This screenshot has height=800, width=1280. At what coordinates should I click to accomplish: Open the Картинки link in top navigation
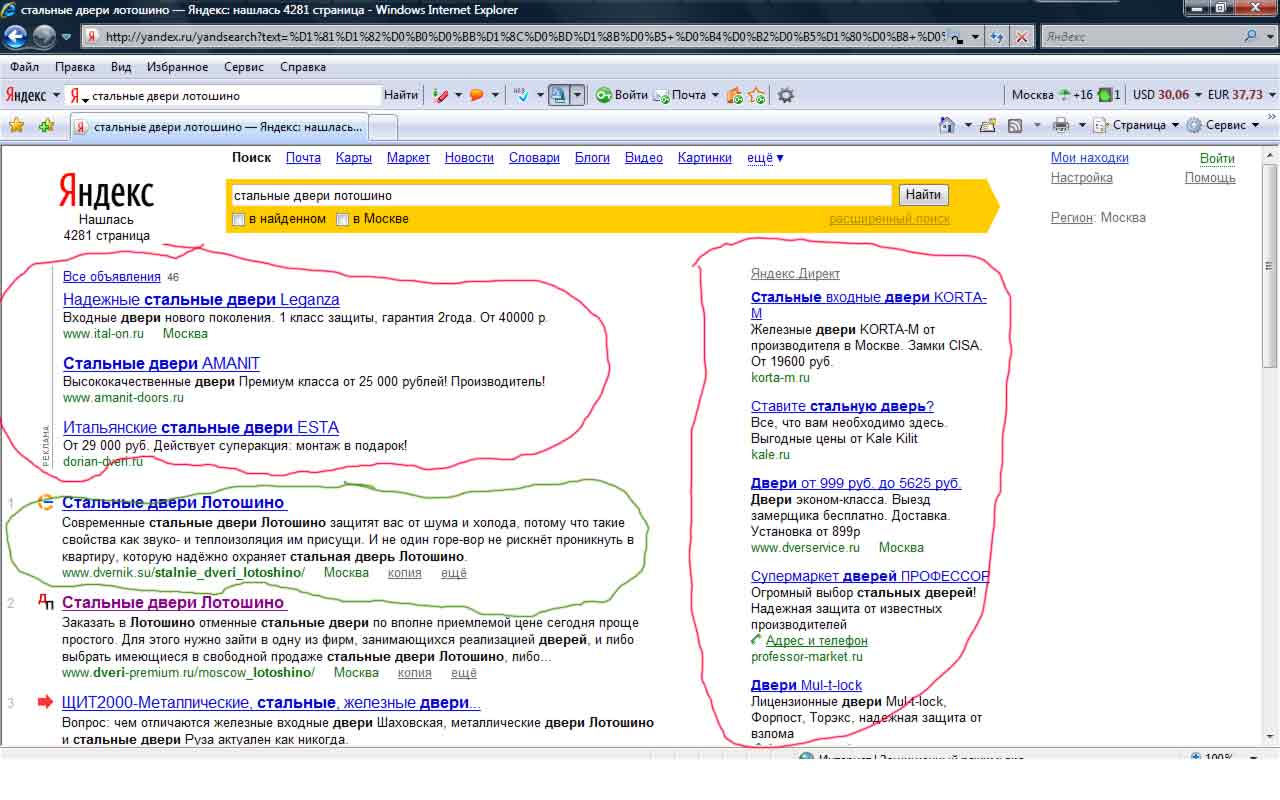(705, 158)
